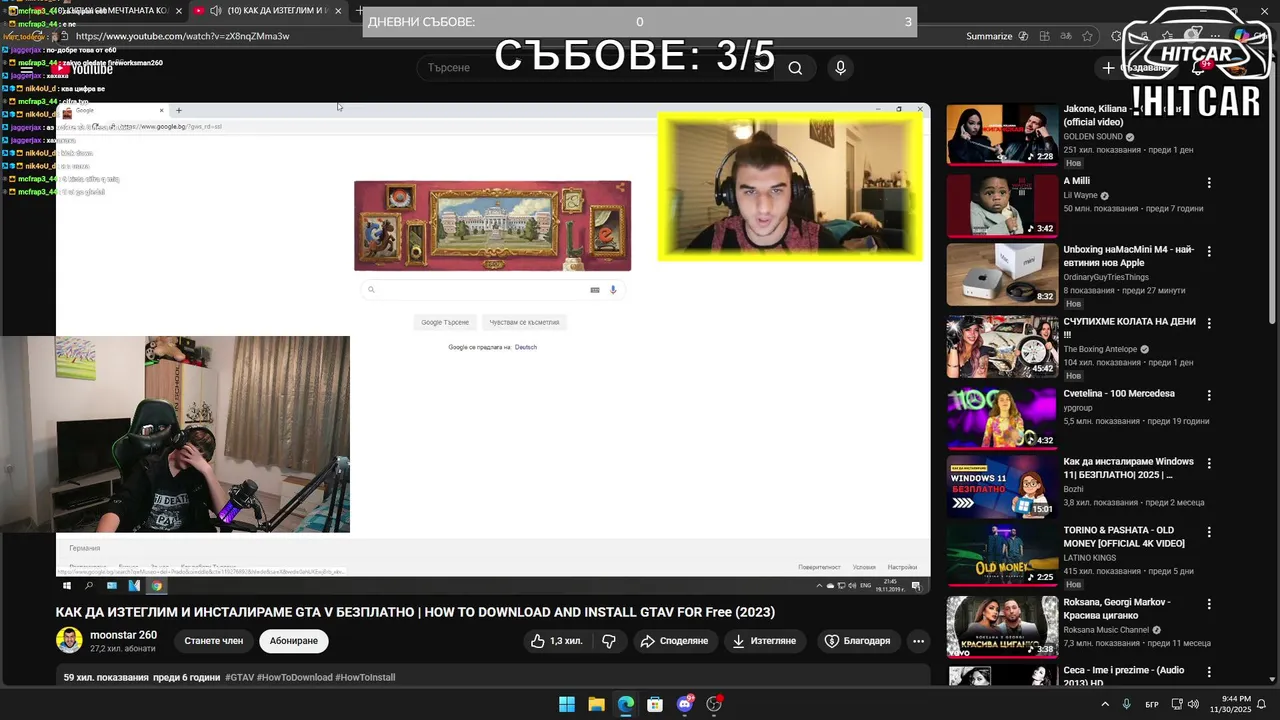The height and width of the screenshot is (720, 1280).
Task: Open options for СЧУПИХМЕ КОЛАТА video
Action: pos(1209,323)
